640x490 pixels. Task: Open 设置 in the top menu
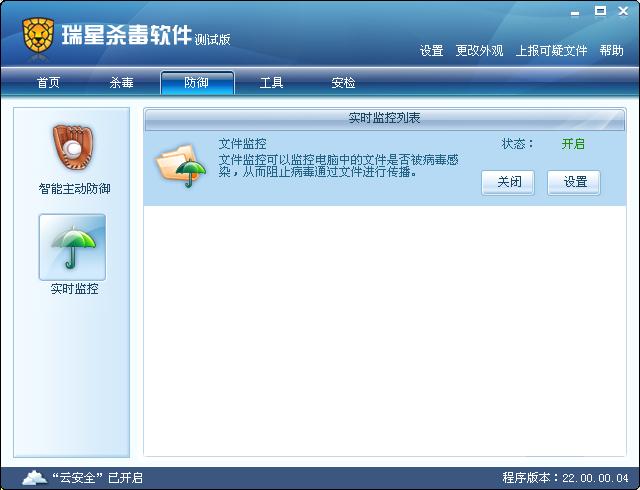(x=432, y=51)
